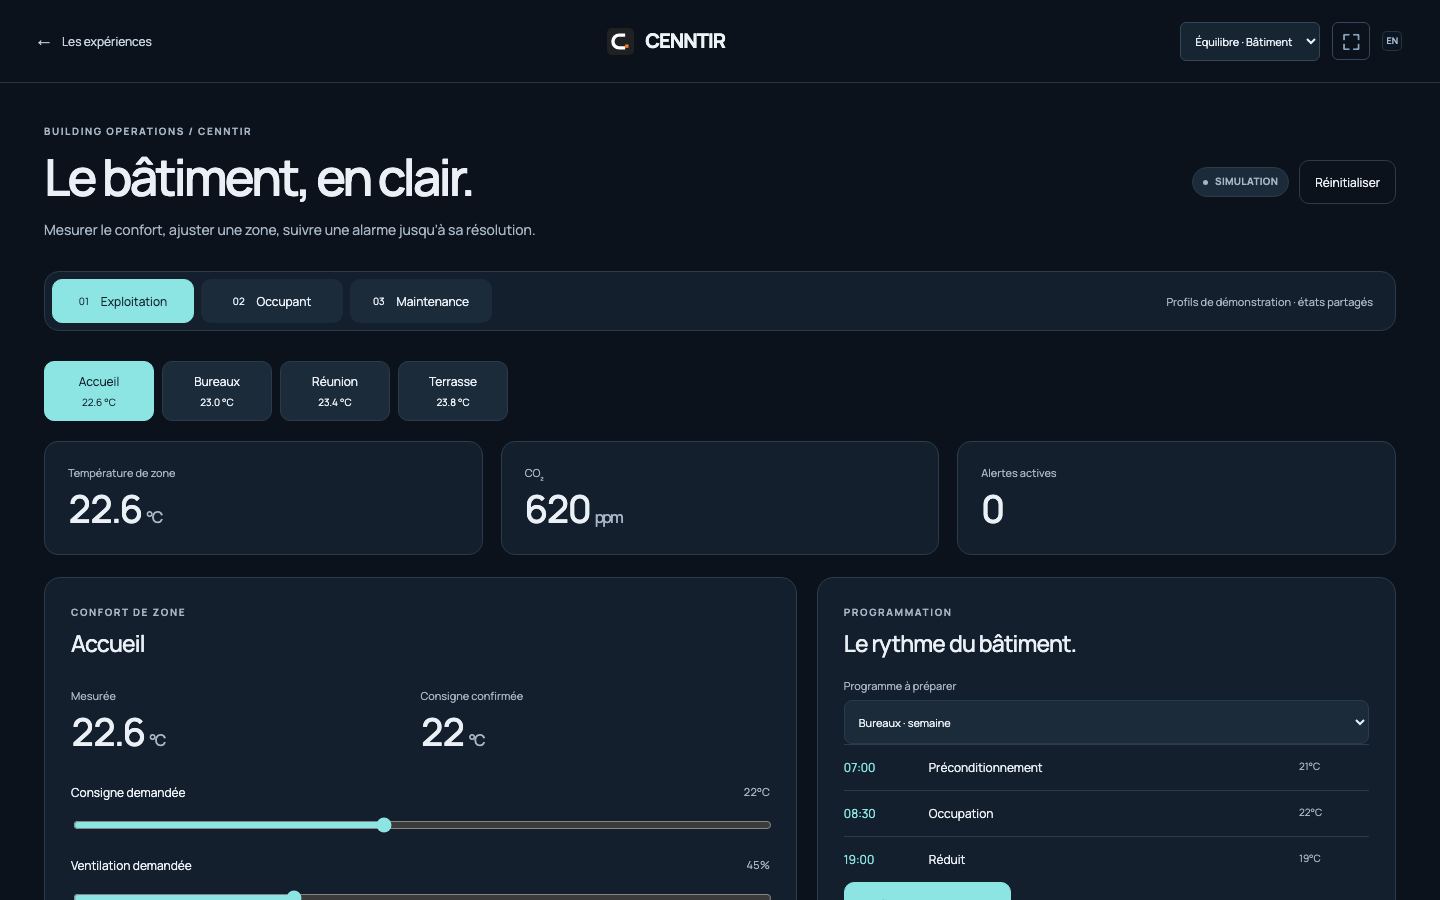The height and width of the screenshot is (900, 1440).
Task: Switch language to EN
Action: (x=1392, y=41)
